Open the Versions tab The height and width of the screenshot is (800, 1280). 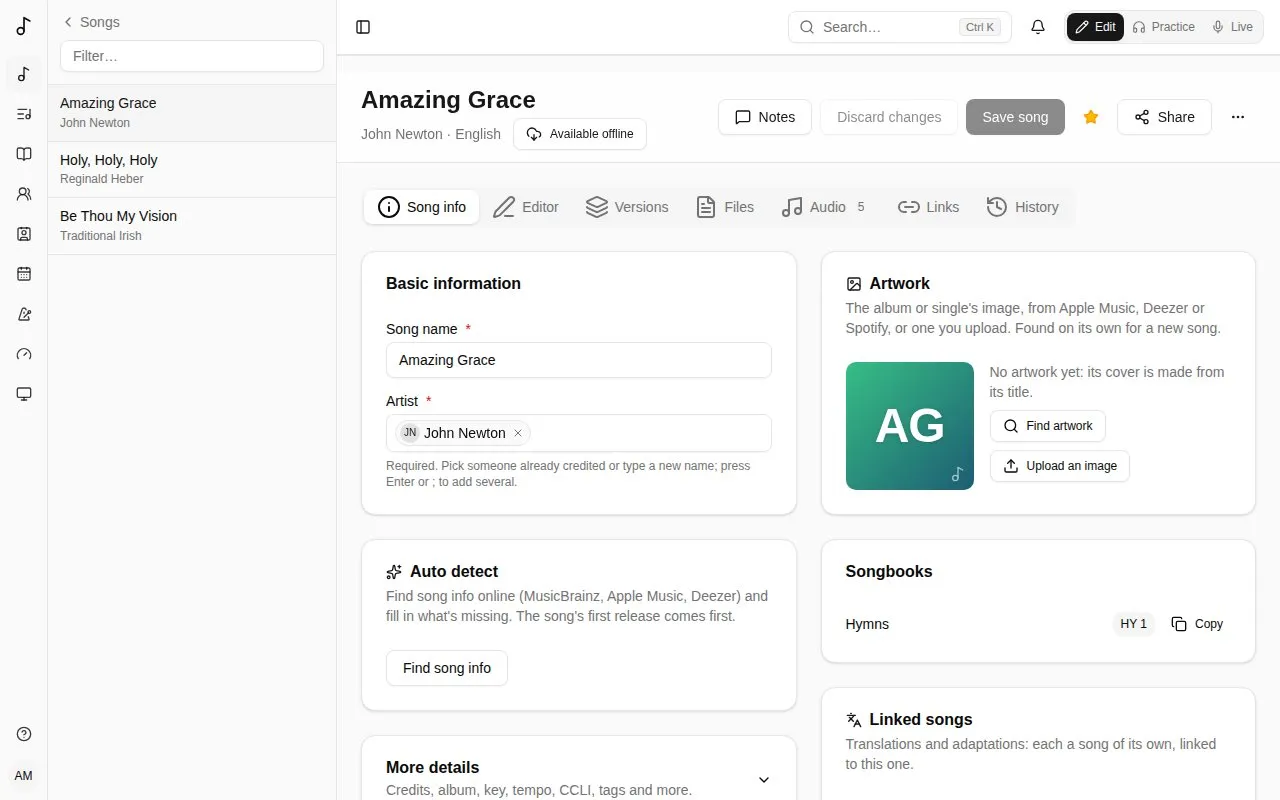coord(627,207)
